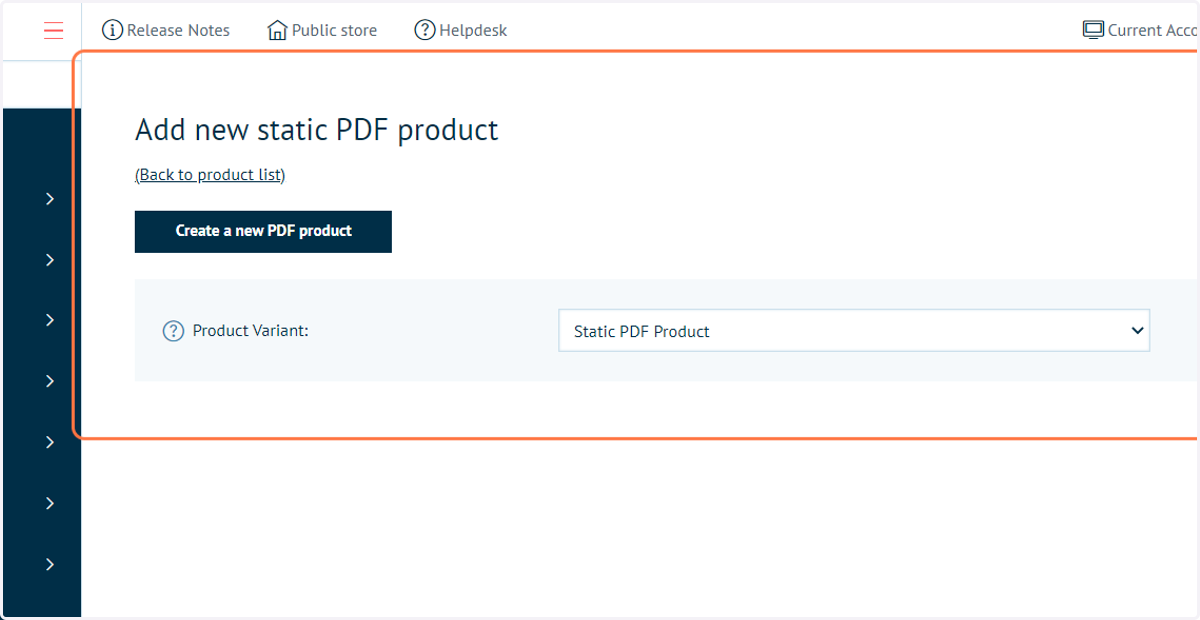Open the Helpdesk link

click(473, 30)
